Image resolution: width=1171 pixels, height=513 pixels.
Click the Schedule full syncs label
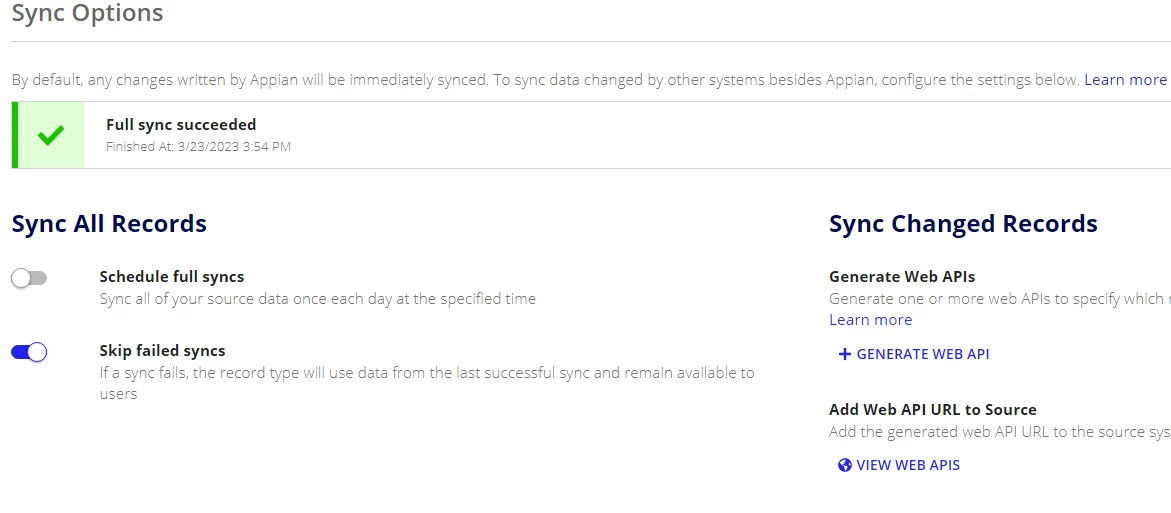tap(172, 277)
